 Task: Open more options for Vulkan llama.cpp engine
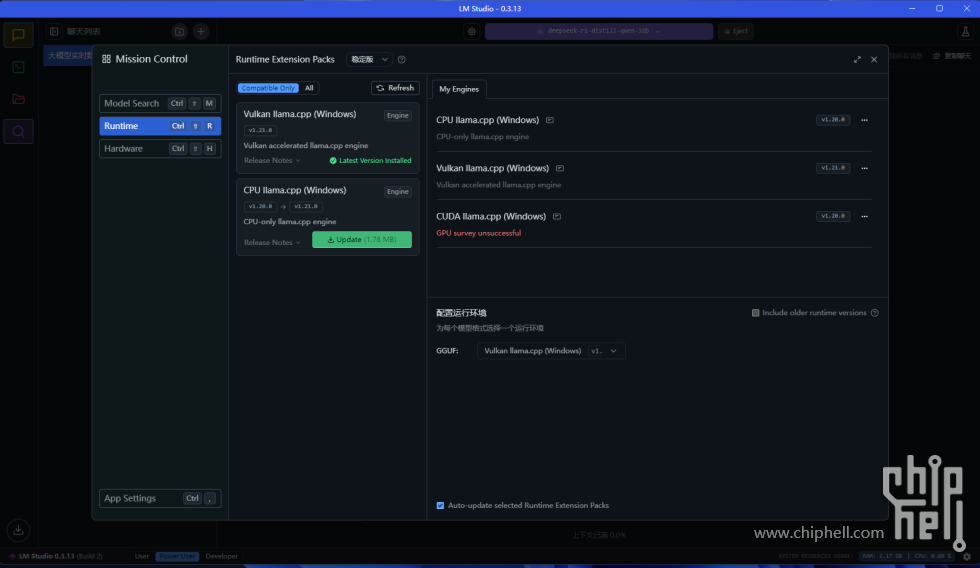click(x=864, y=168)
